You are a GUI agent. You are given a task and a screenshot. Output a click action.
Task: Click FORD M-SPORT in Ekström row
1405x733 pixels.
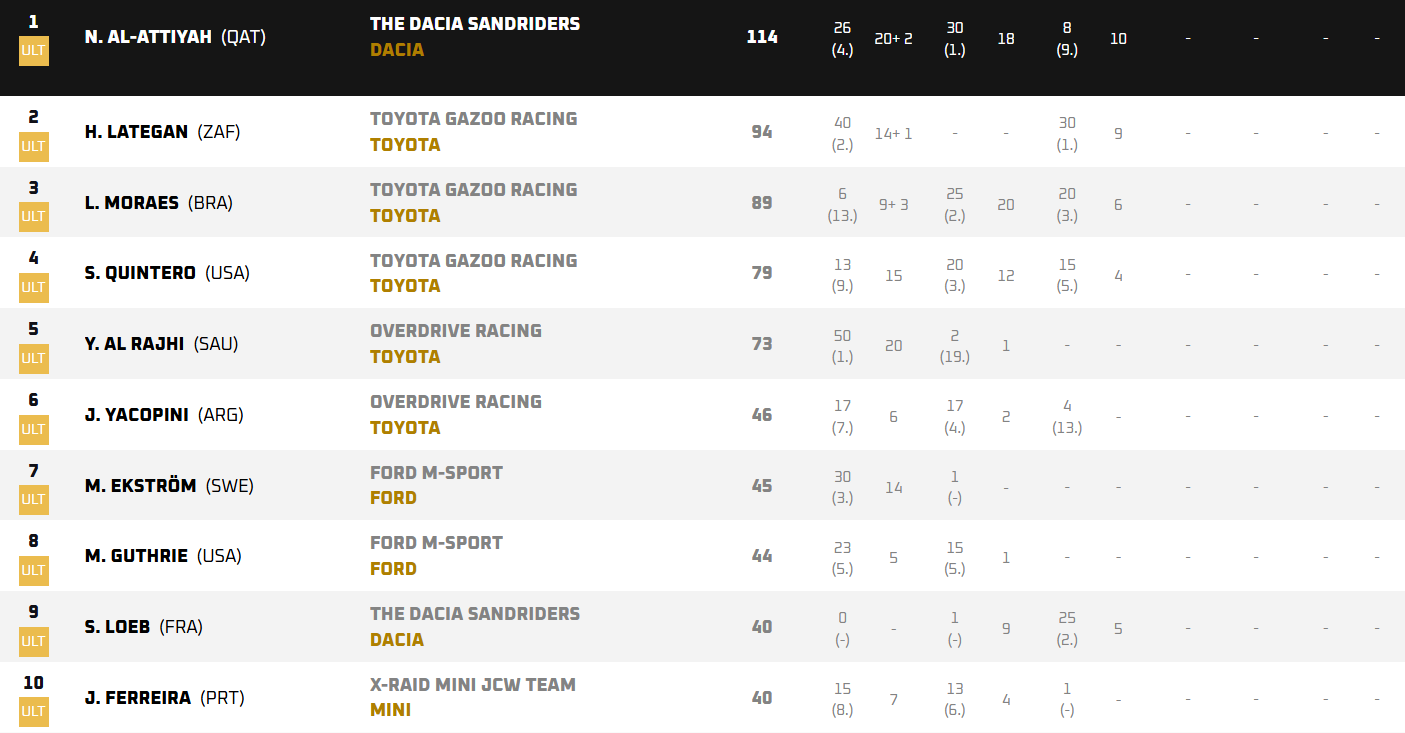(x=436, y=473)
